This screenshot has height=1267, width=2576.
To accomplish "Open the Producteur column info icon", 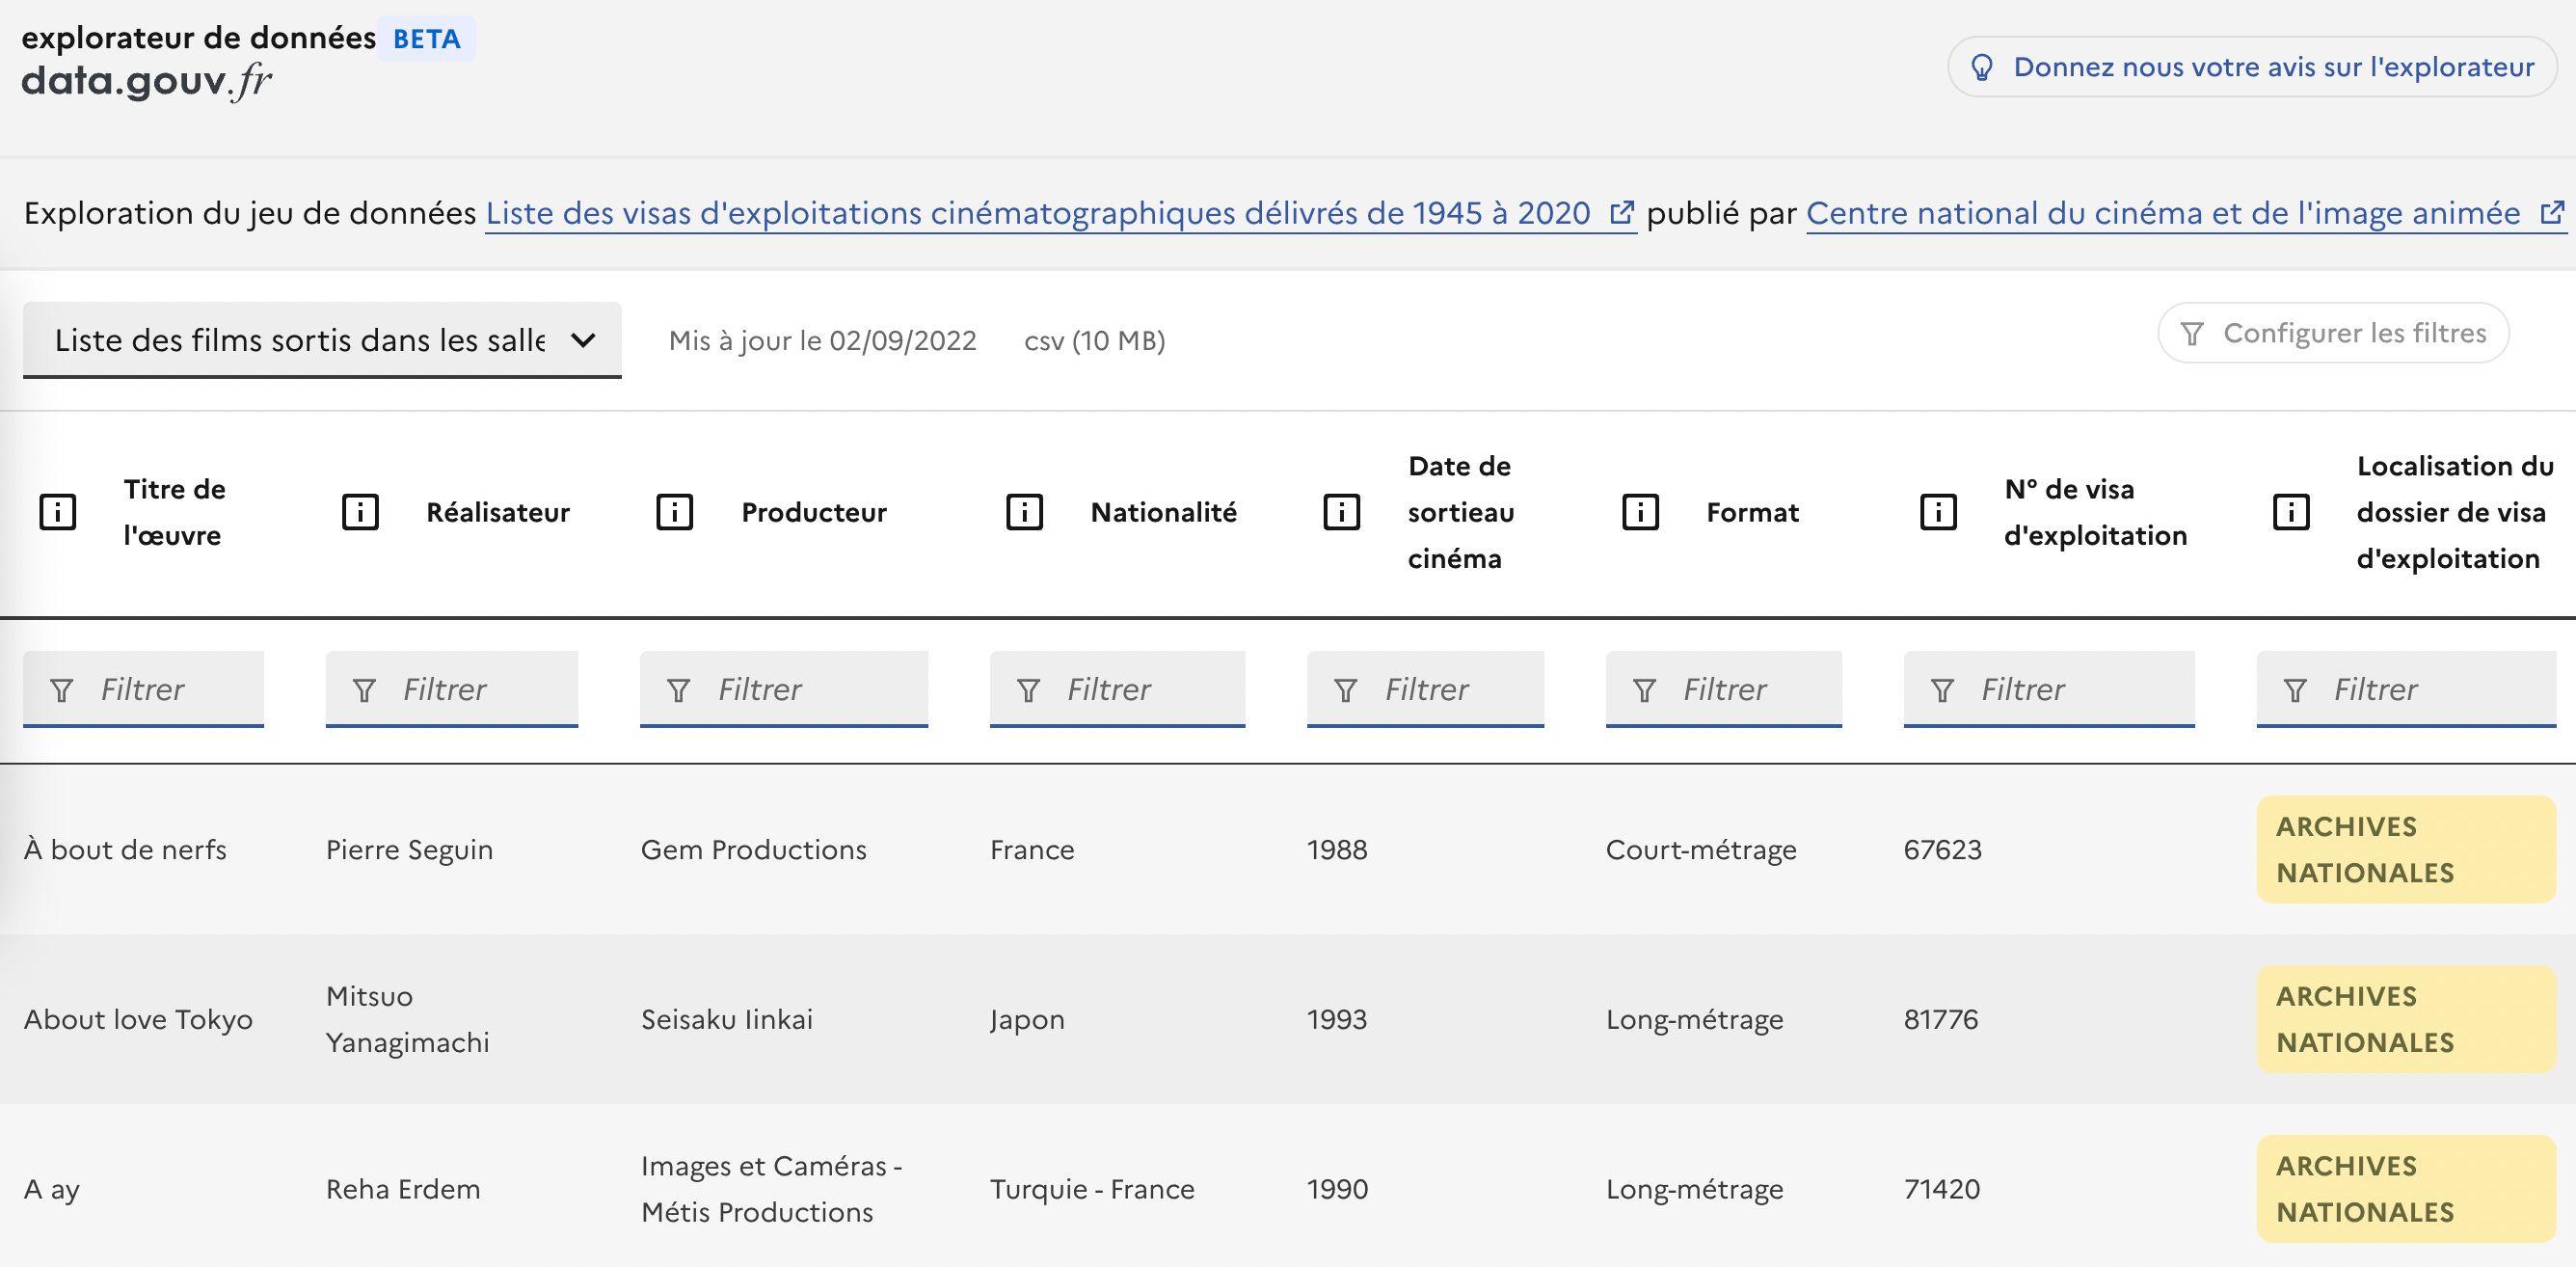I will point(675,512).
